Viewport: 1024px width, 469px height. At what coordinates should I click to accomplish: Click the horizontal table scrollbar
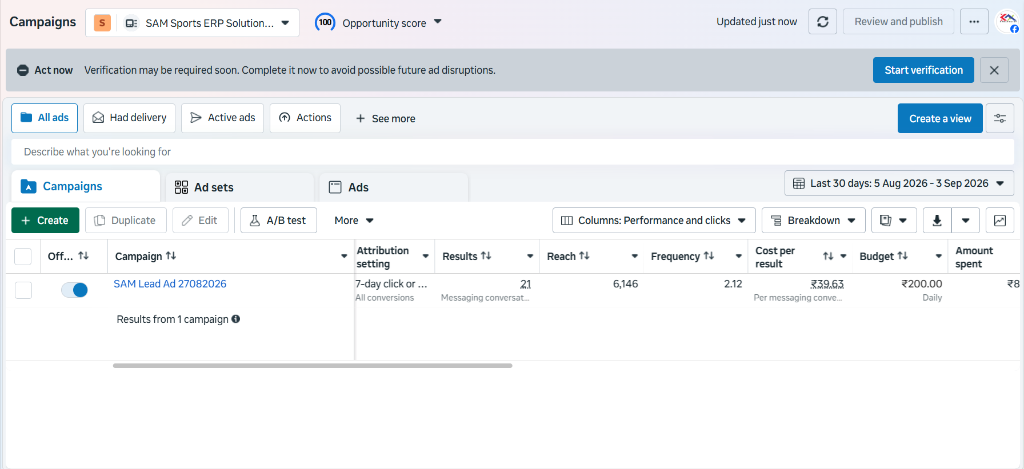point(312,366)
